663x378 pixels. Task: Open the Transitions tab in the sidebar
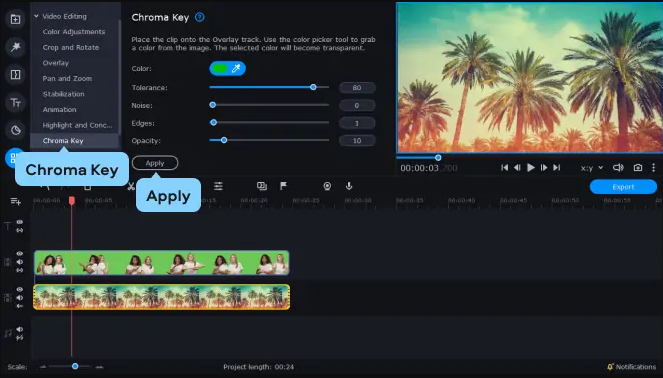click(x=15, y=75)
